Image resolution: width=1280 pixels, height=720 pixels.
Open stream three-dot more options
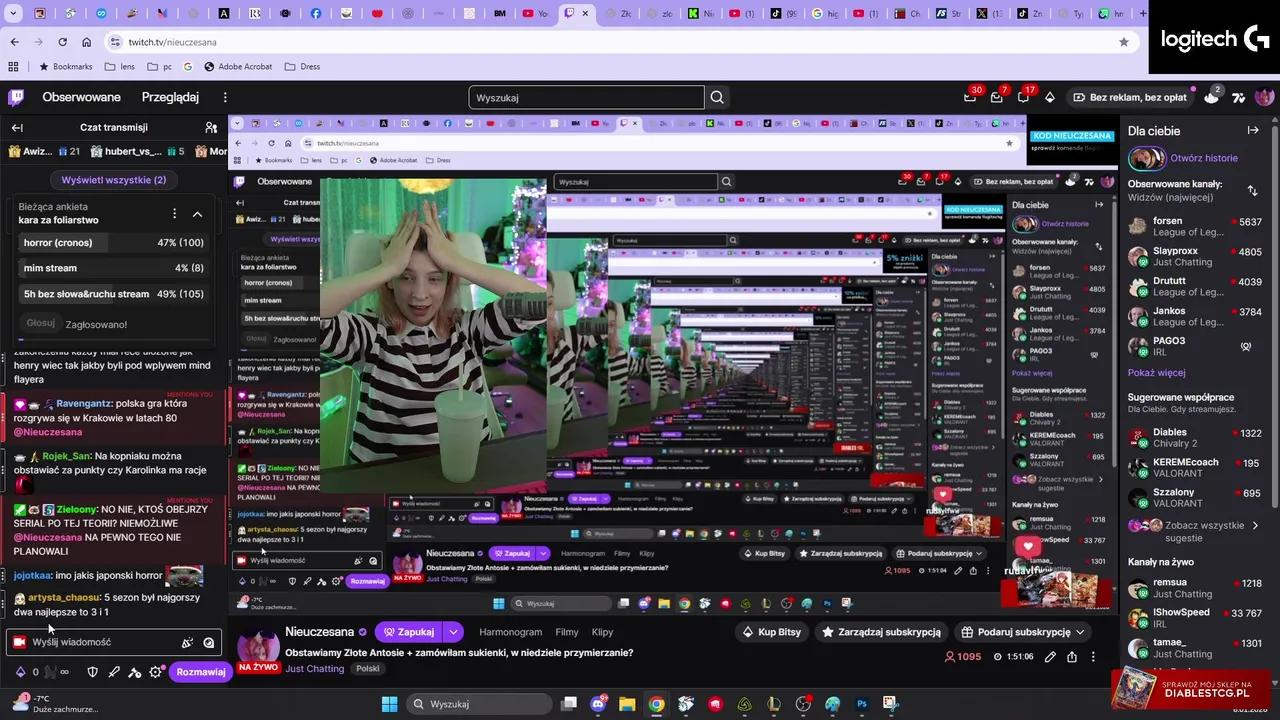point(1093,657)
